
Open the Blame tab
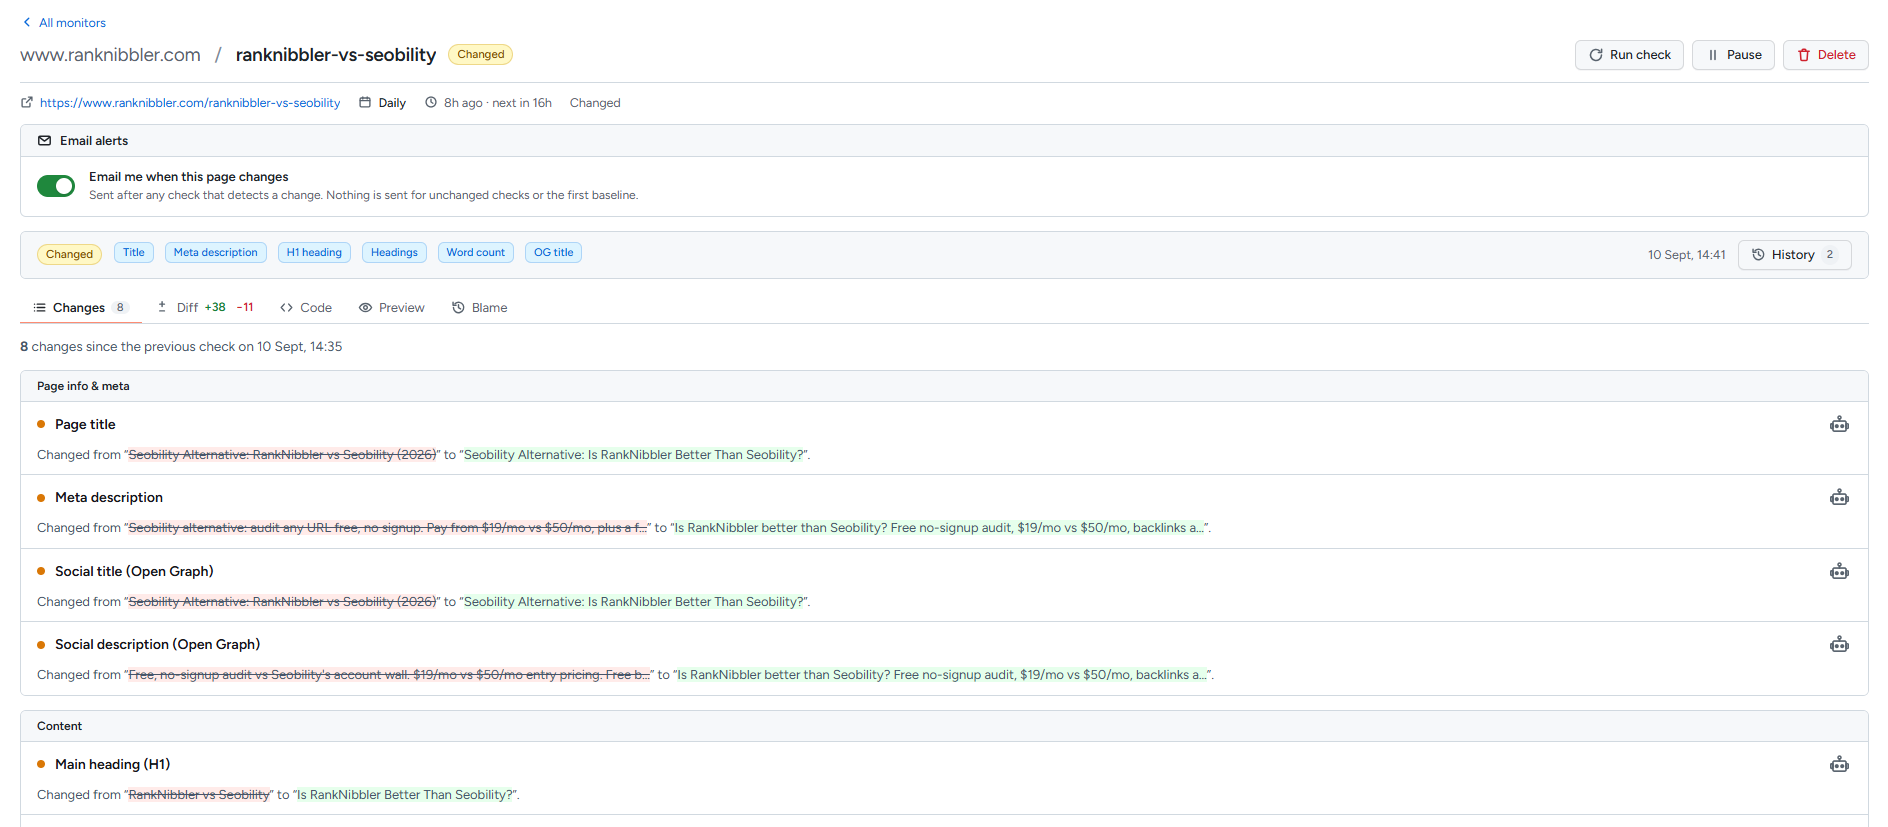click(480, 308)
